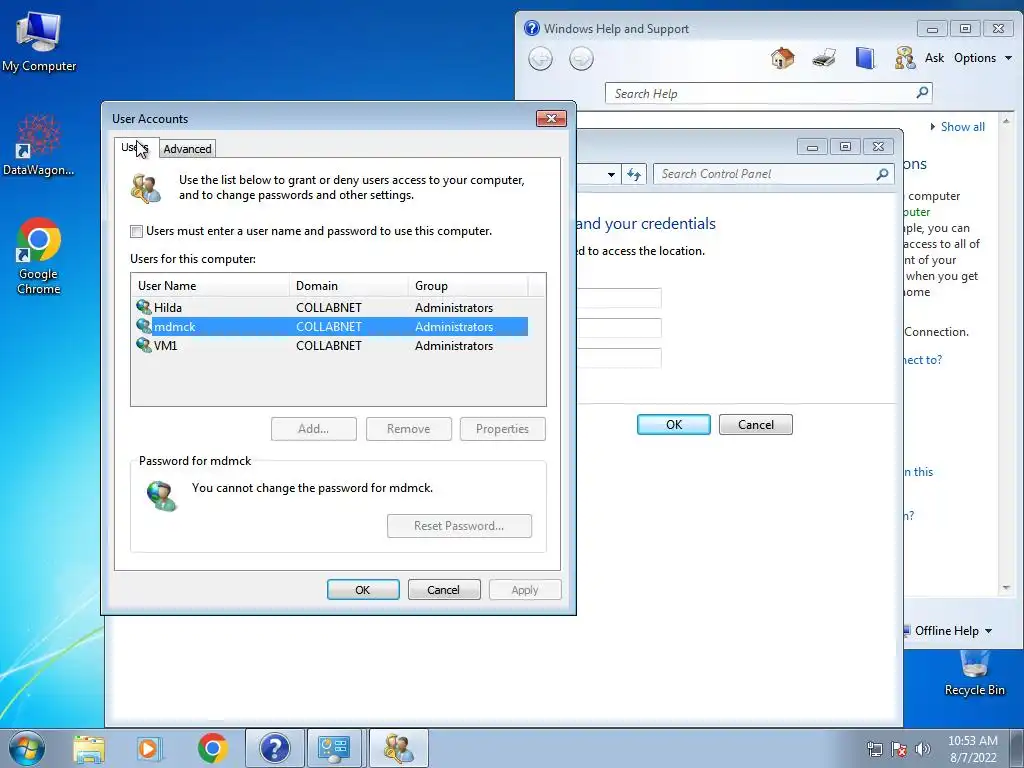Click the second credentials input field

click(x=619, y=328)
